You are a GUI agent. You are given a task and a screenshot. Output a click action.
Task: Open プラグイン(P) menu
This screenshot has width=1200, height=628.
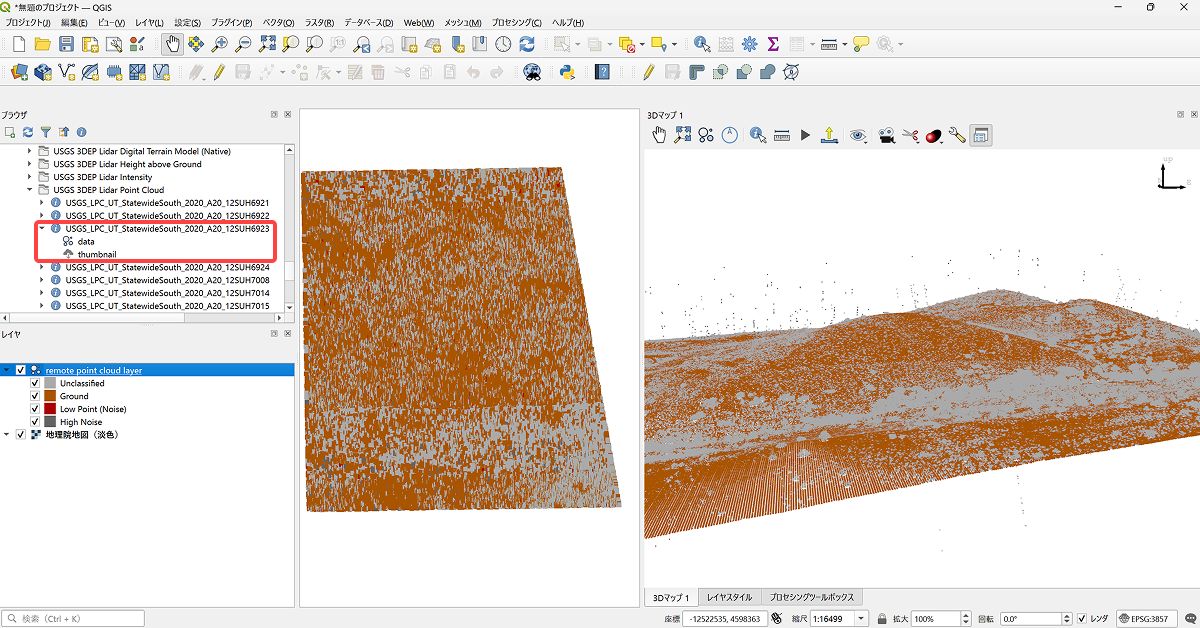[x=233, y=22]
